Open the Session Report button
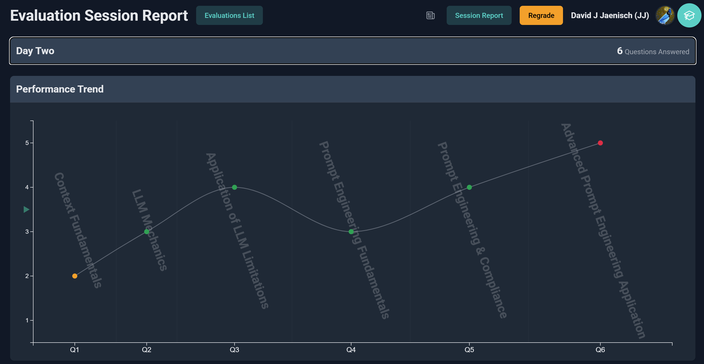 479,15
